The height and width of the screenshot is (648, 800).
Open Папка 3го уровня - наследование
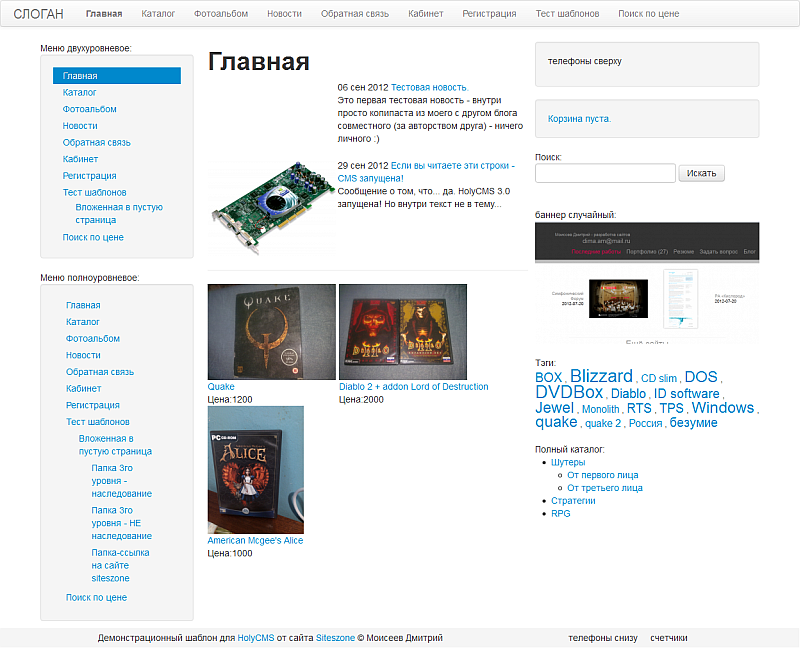coord(121,481)
